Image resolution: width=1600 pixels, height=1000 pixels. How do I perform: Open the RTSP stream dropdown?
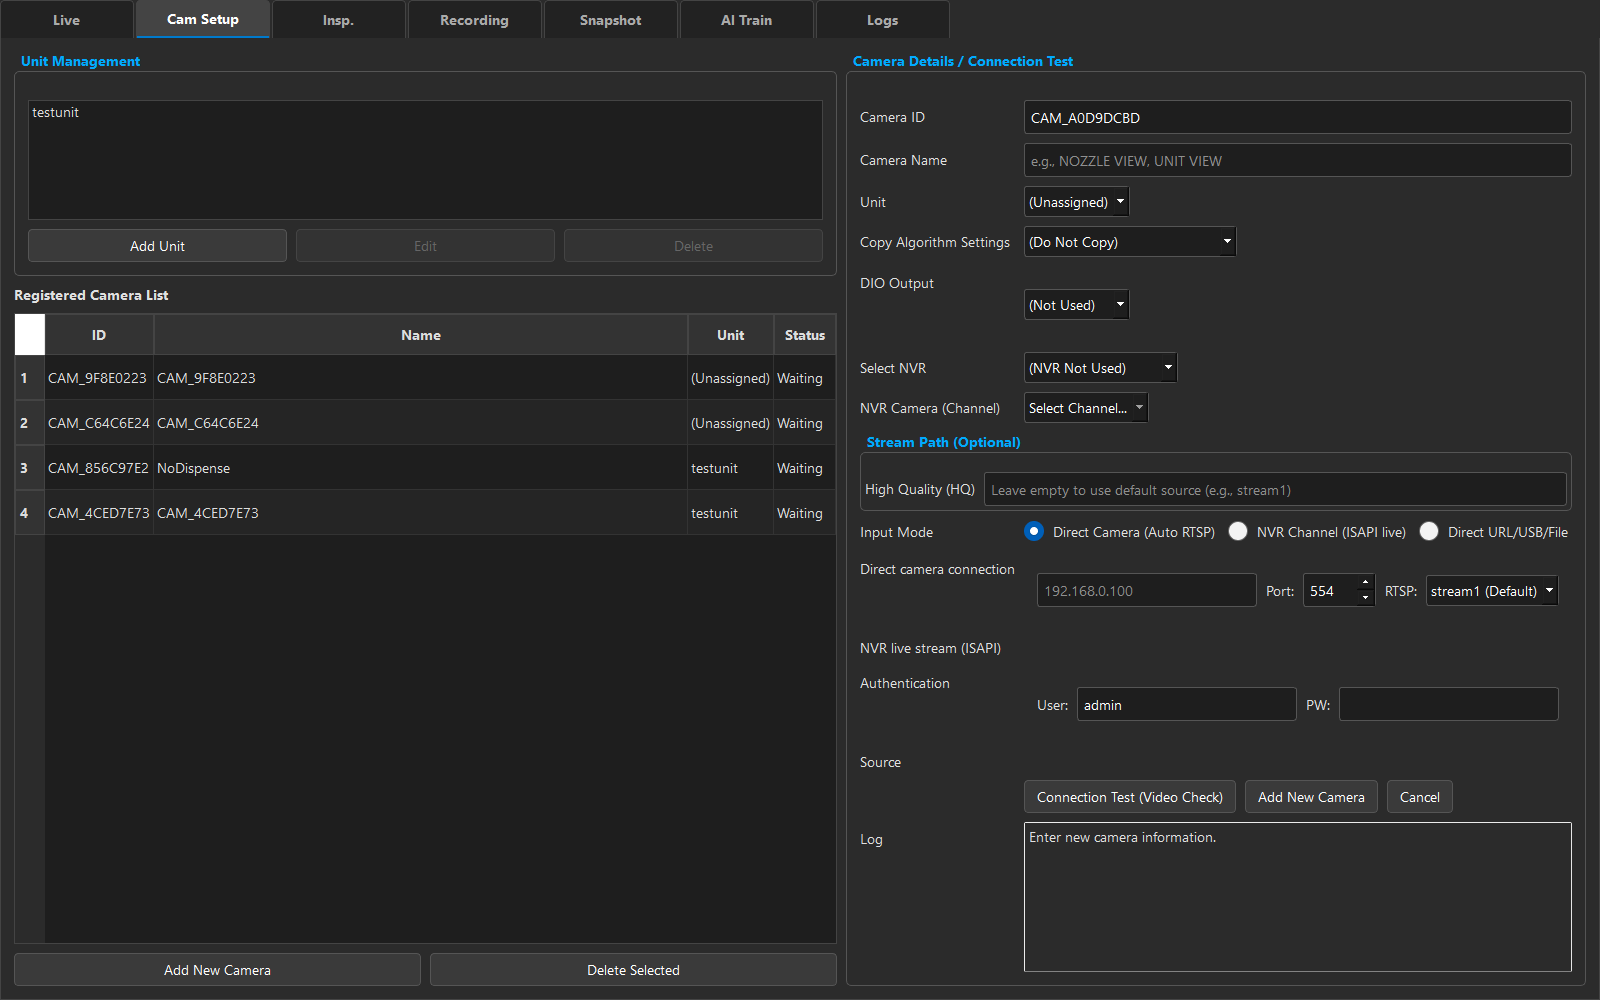tap(1492, 591)
